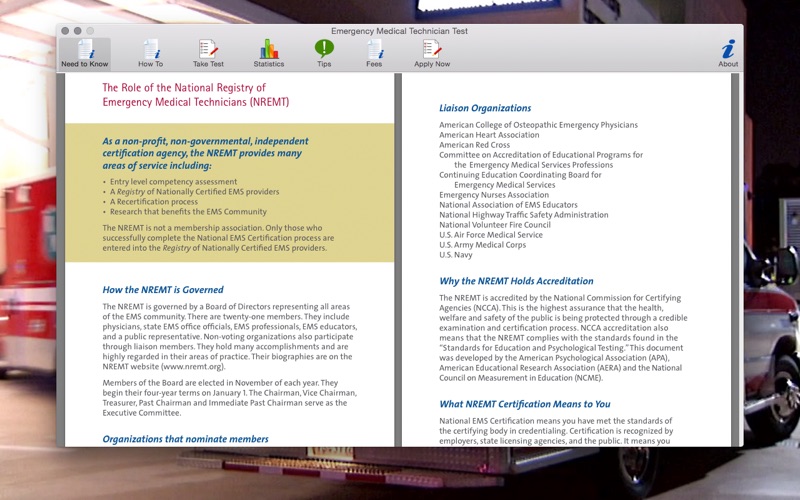
Task: Minimize the window with the yellow button
Action: pos(78,31)
